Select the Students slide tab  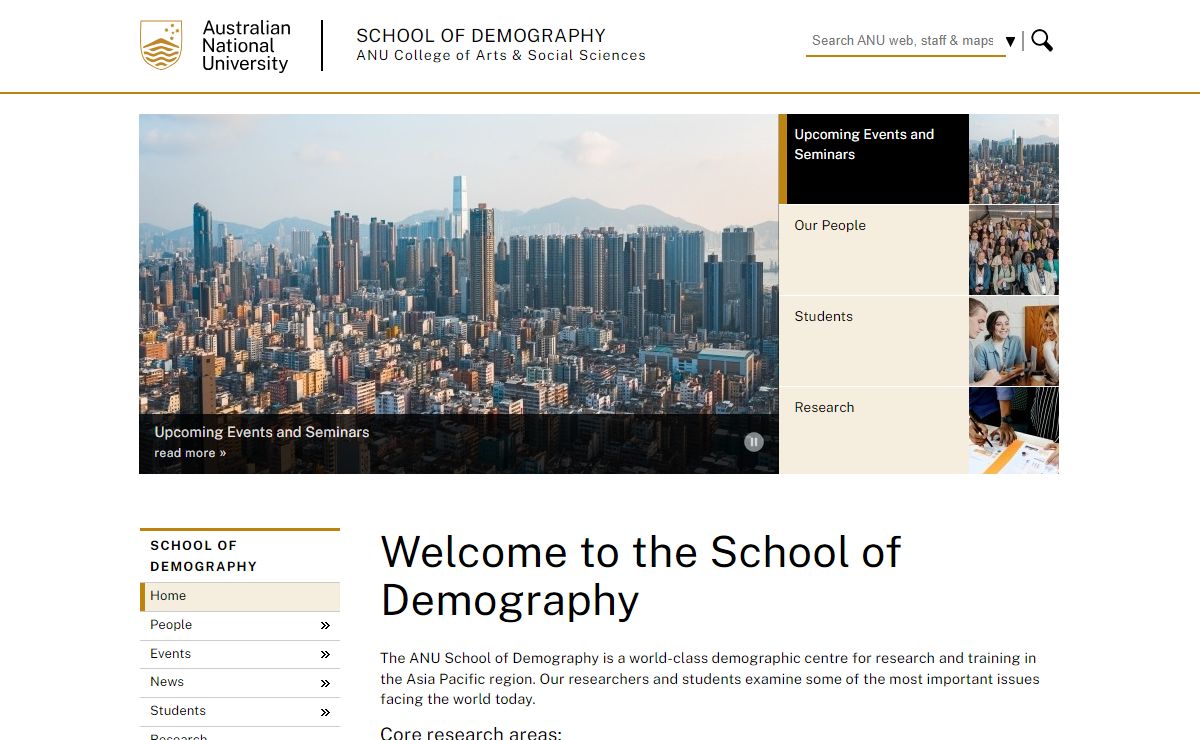point(874,341)
